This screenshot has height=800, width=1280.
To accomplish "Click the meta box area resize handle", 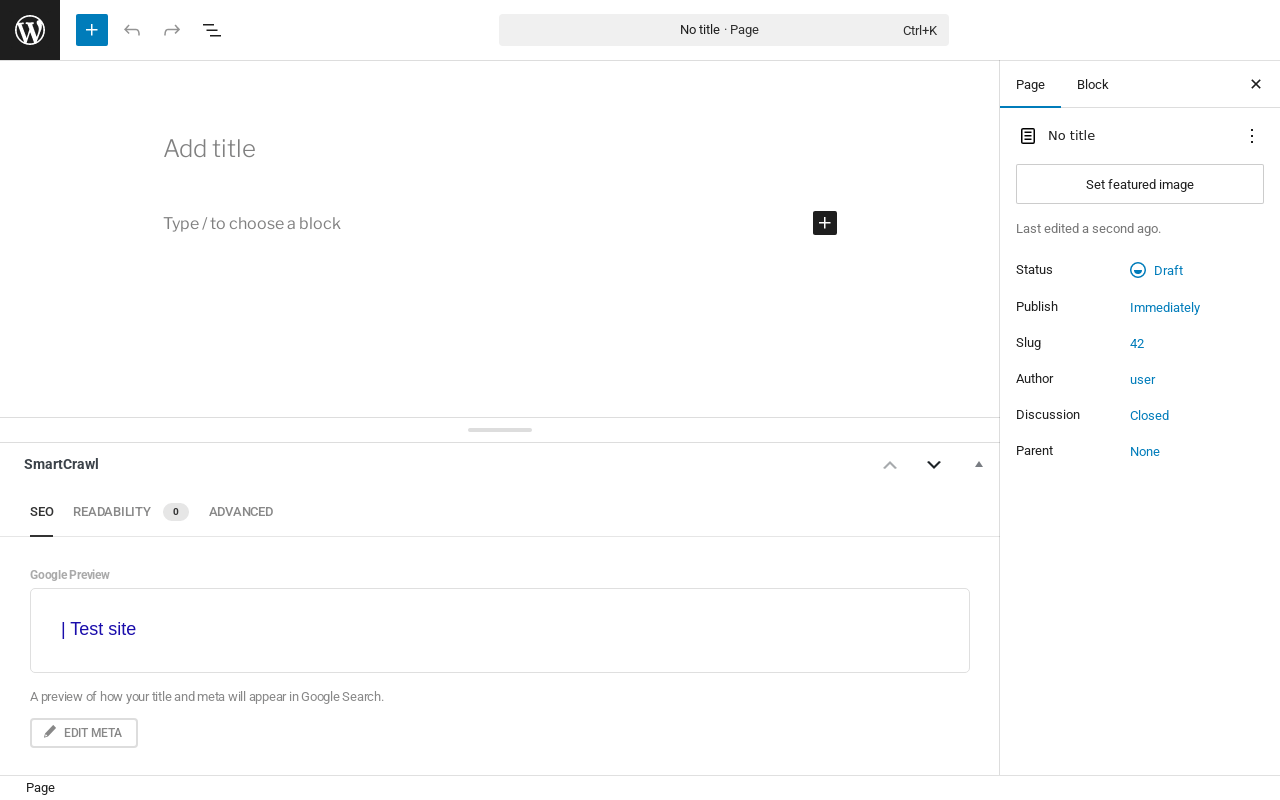I will click(x=500, y=430).
